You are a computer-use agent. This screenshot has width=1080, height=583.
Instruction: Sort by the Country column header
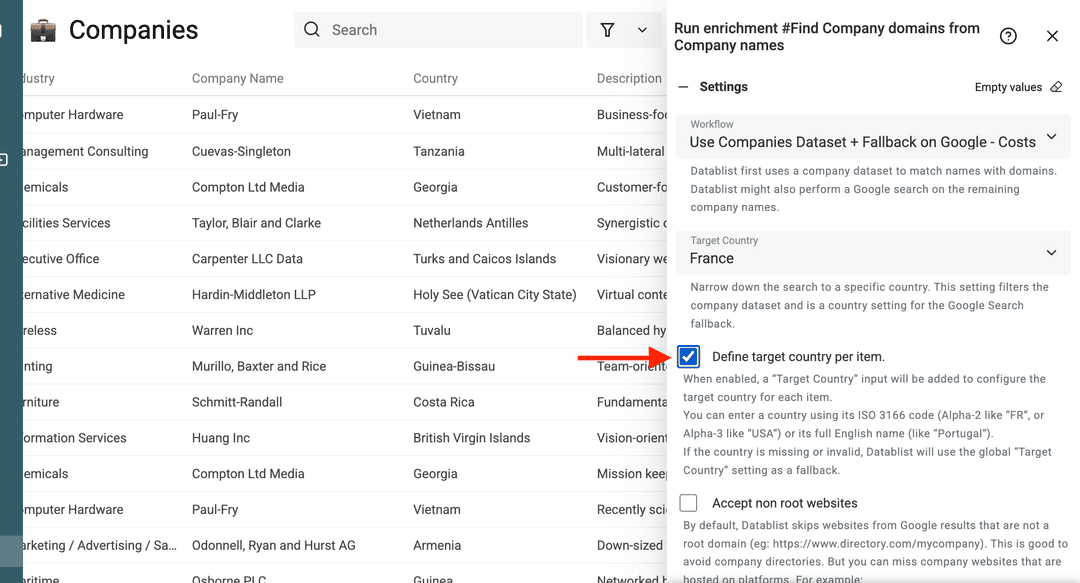coord(436,78)
